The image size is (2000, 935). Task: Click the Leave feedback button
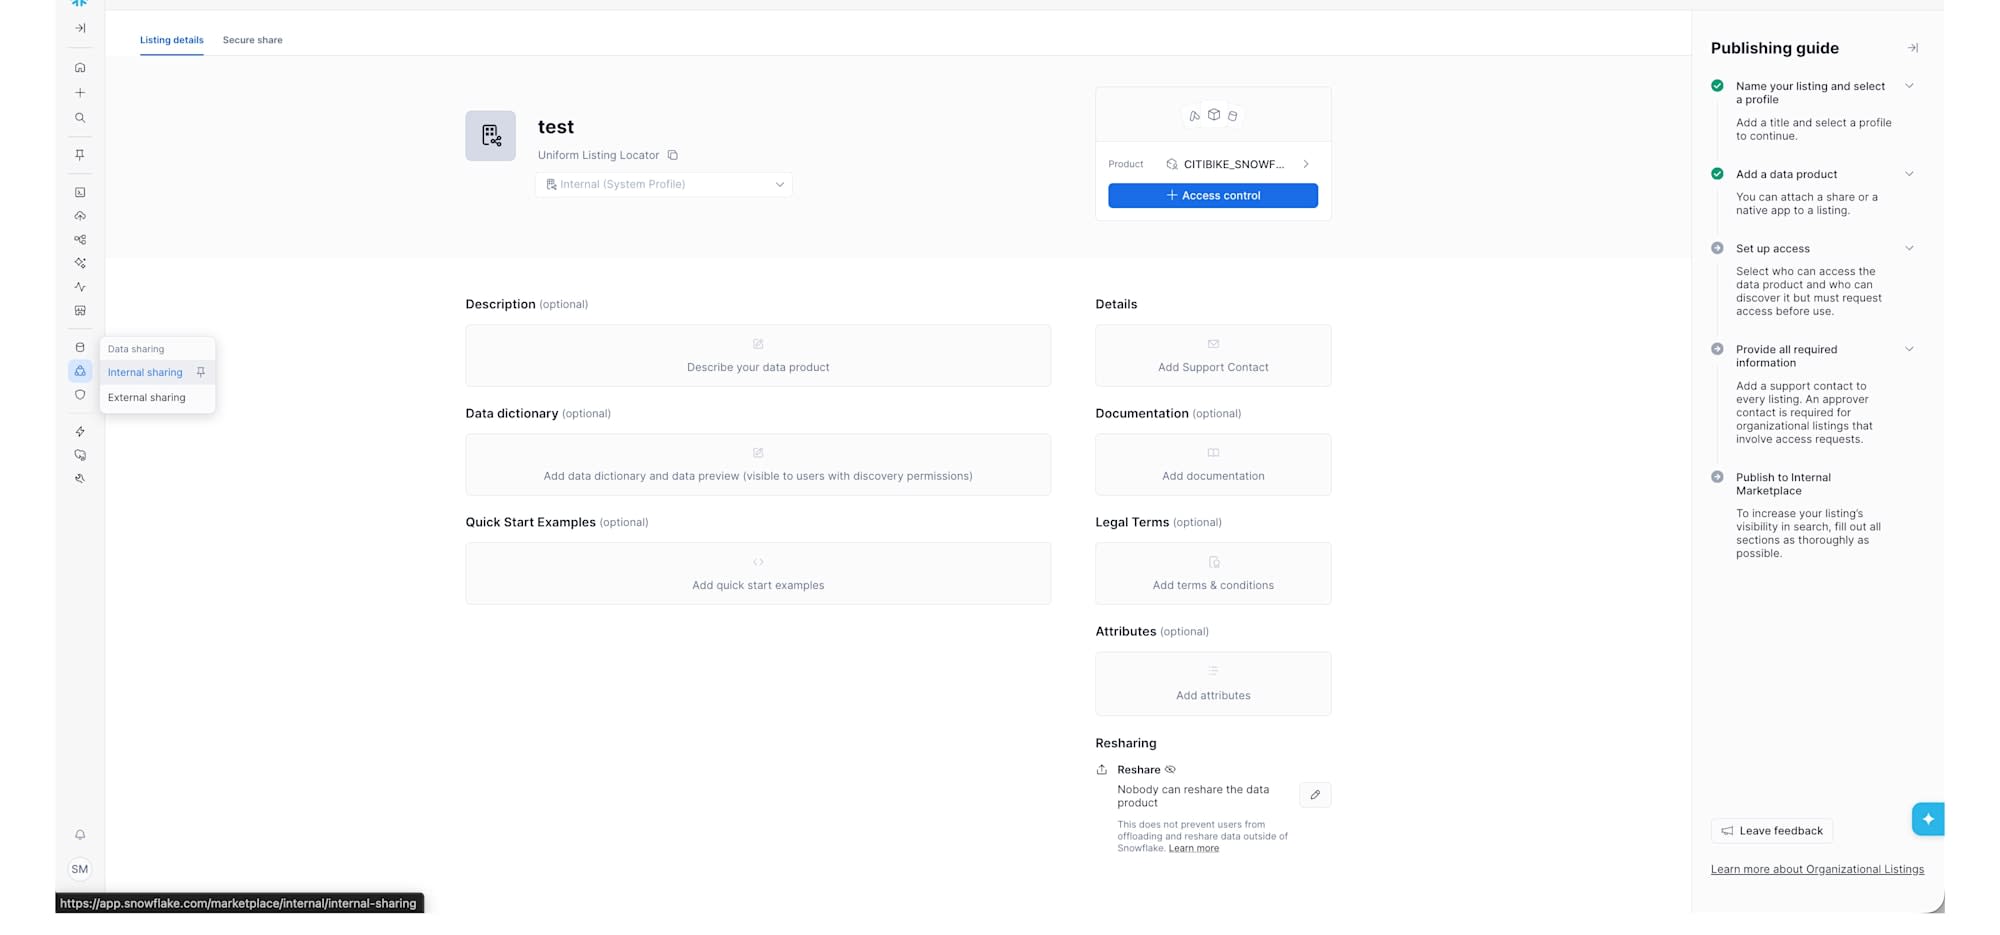(1771, 831)
